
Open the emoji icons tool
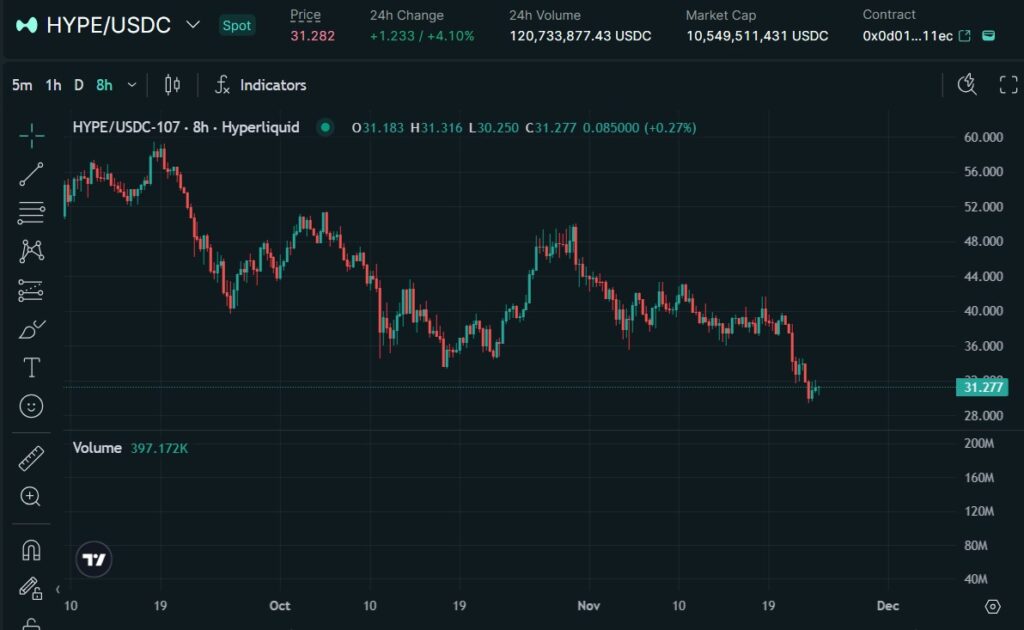coord(31,406)
